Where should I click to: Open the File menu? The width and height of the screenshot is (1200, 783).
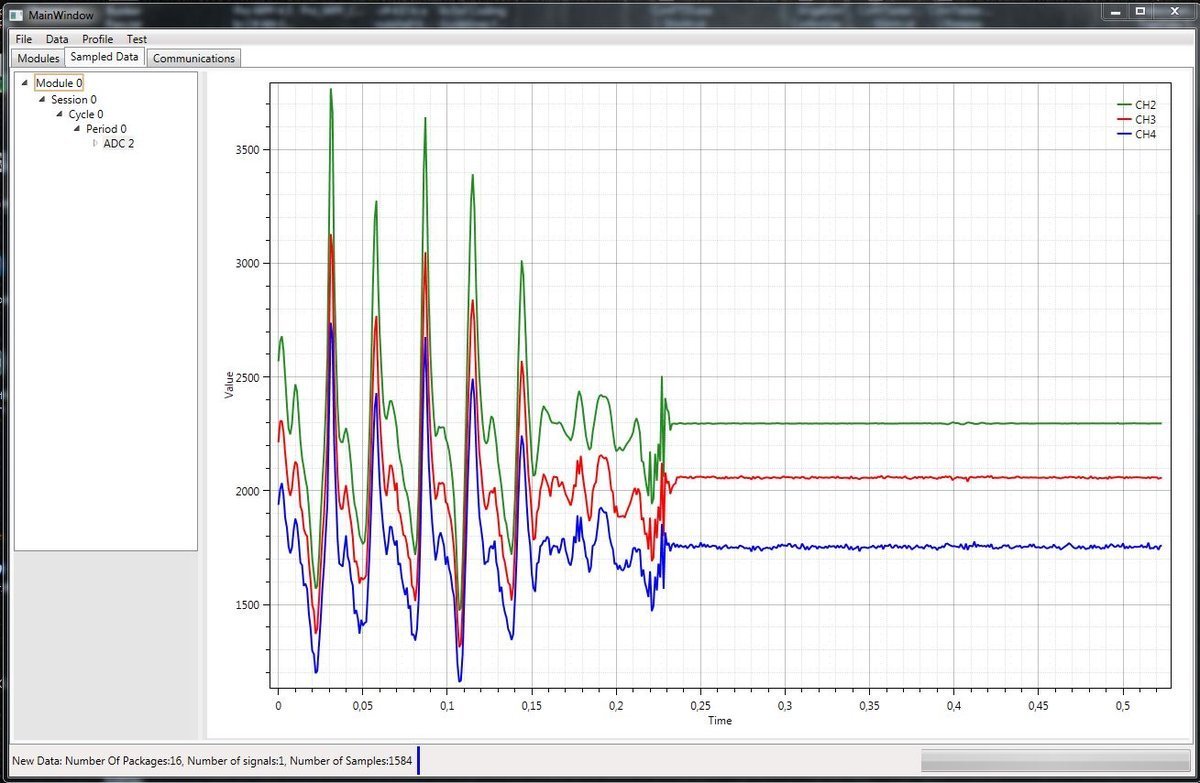24,39
